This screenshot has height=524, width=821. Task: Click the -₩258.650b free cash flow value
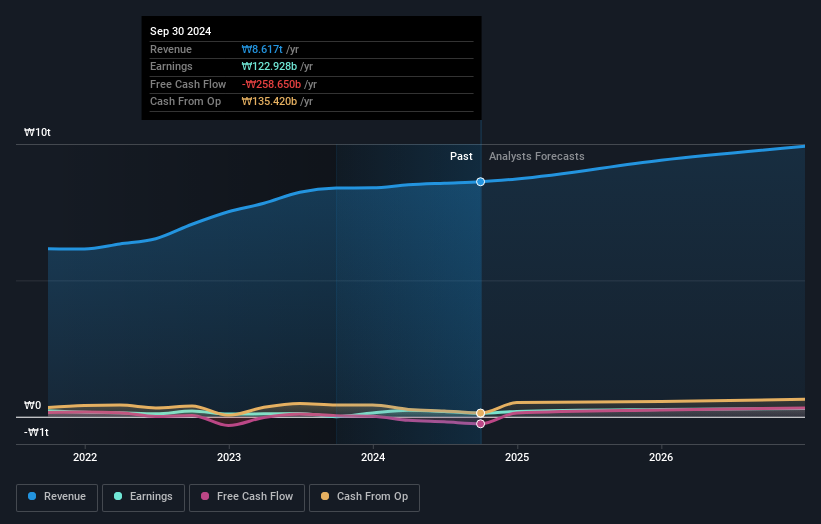tap(271, 84)
